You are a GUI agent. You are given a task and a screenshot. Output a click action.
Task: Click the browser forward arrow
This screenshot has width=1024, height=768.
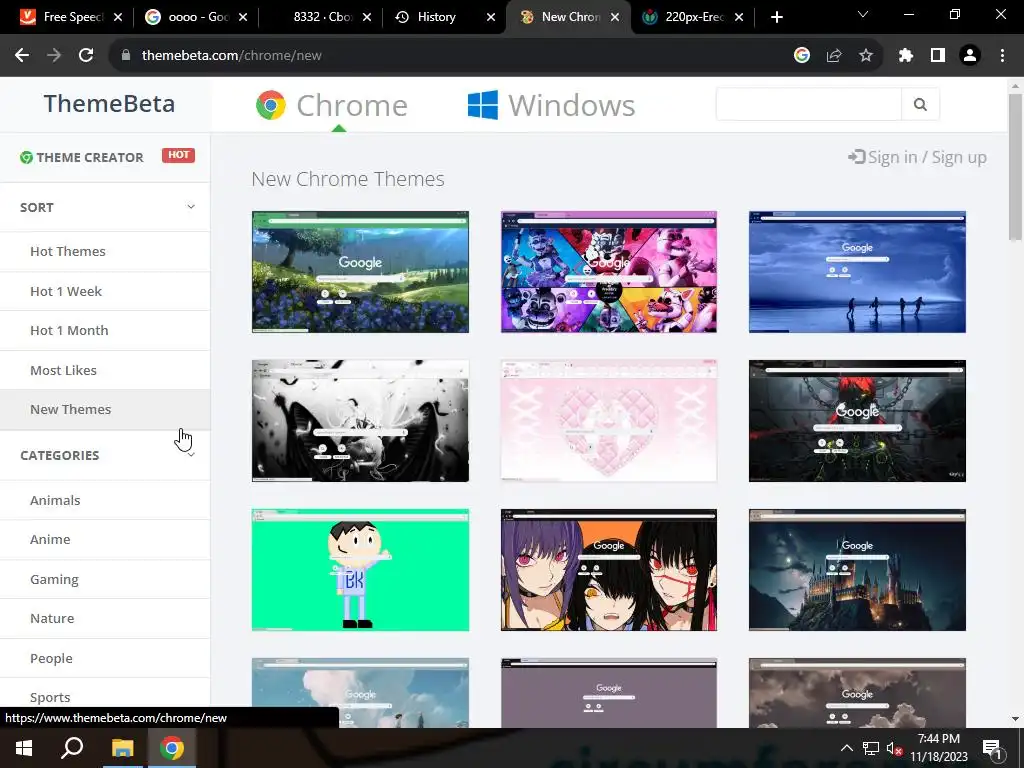[x=54, y=56]
